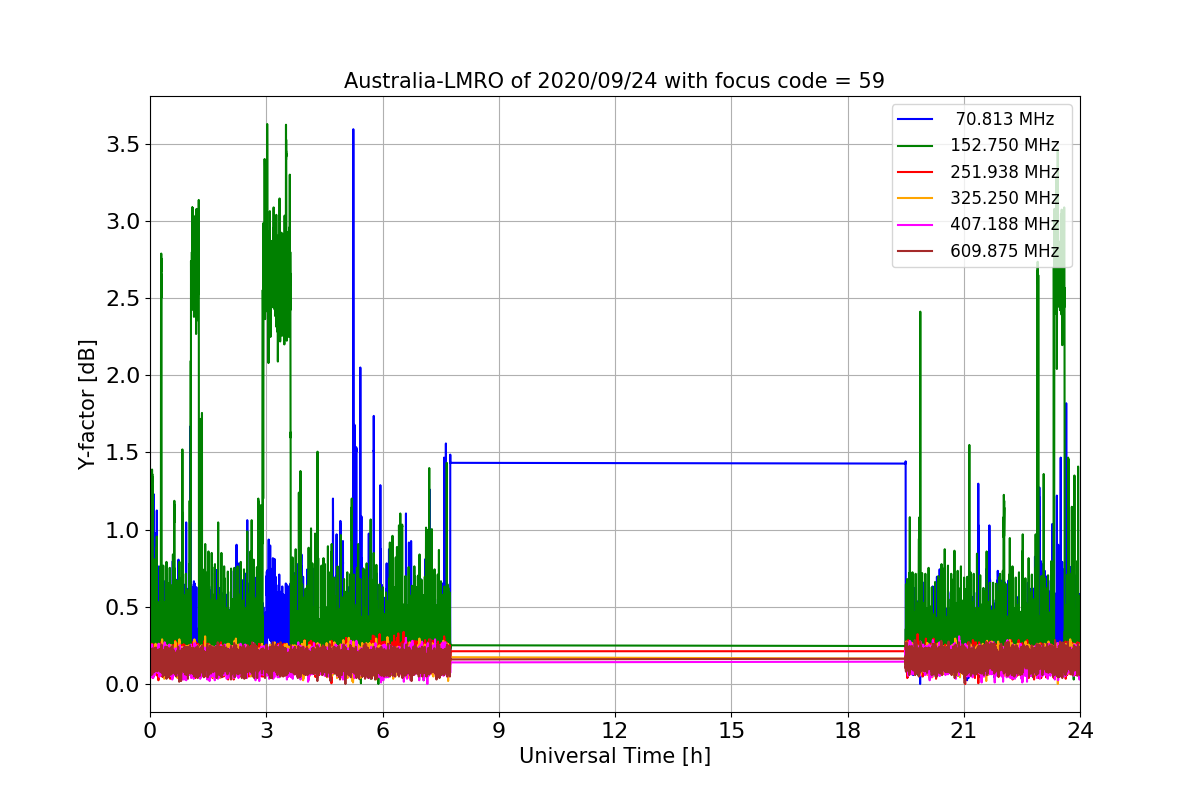This screenshot has width=1200, height=800.
Task: Click the x-axis tick label 12
Action: pos(615,731)
